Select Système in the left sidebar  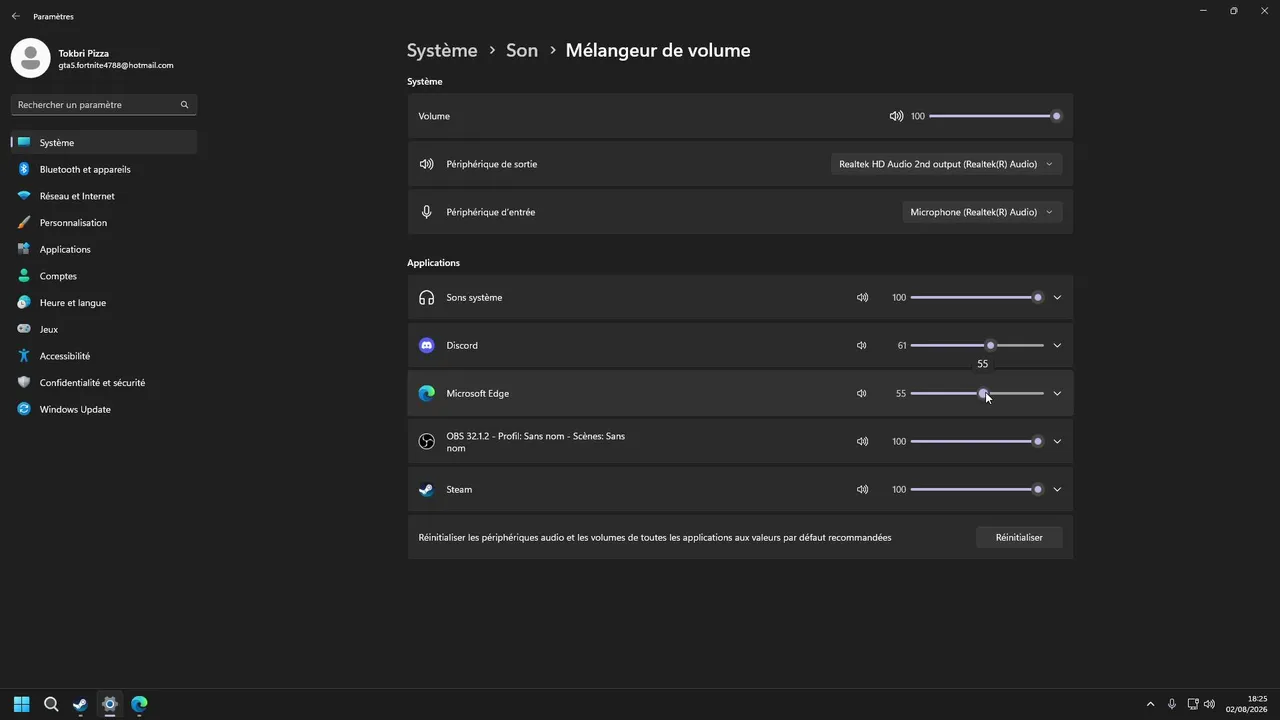pyautogui.click(x=104, y=143)
